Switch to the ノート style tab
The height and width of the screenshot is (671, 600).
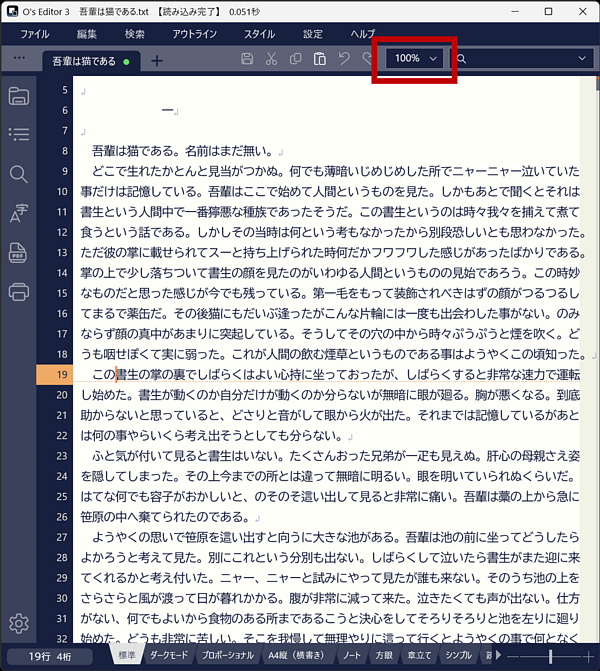click(352, 655)
